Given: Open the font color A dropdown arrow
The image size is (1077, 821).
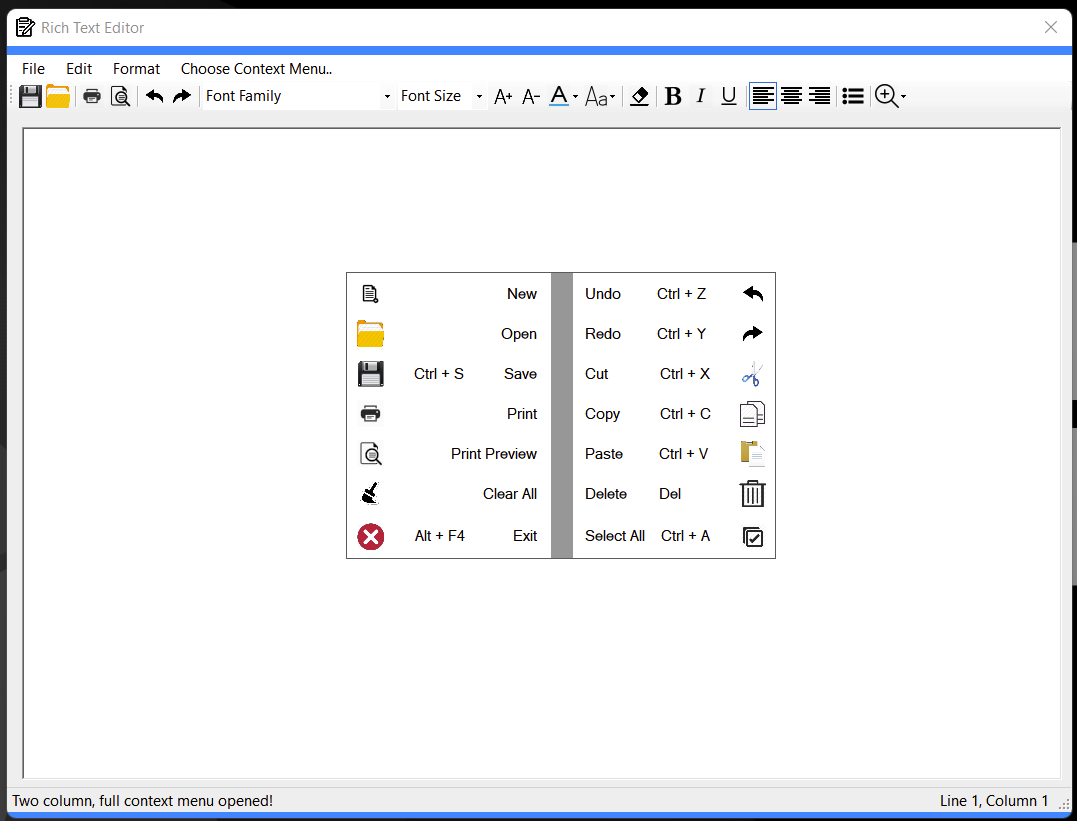Looking at the screenshot, I should coord(576,97).
